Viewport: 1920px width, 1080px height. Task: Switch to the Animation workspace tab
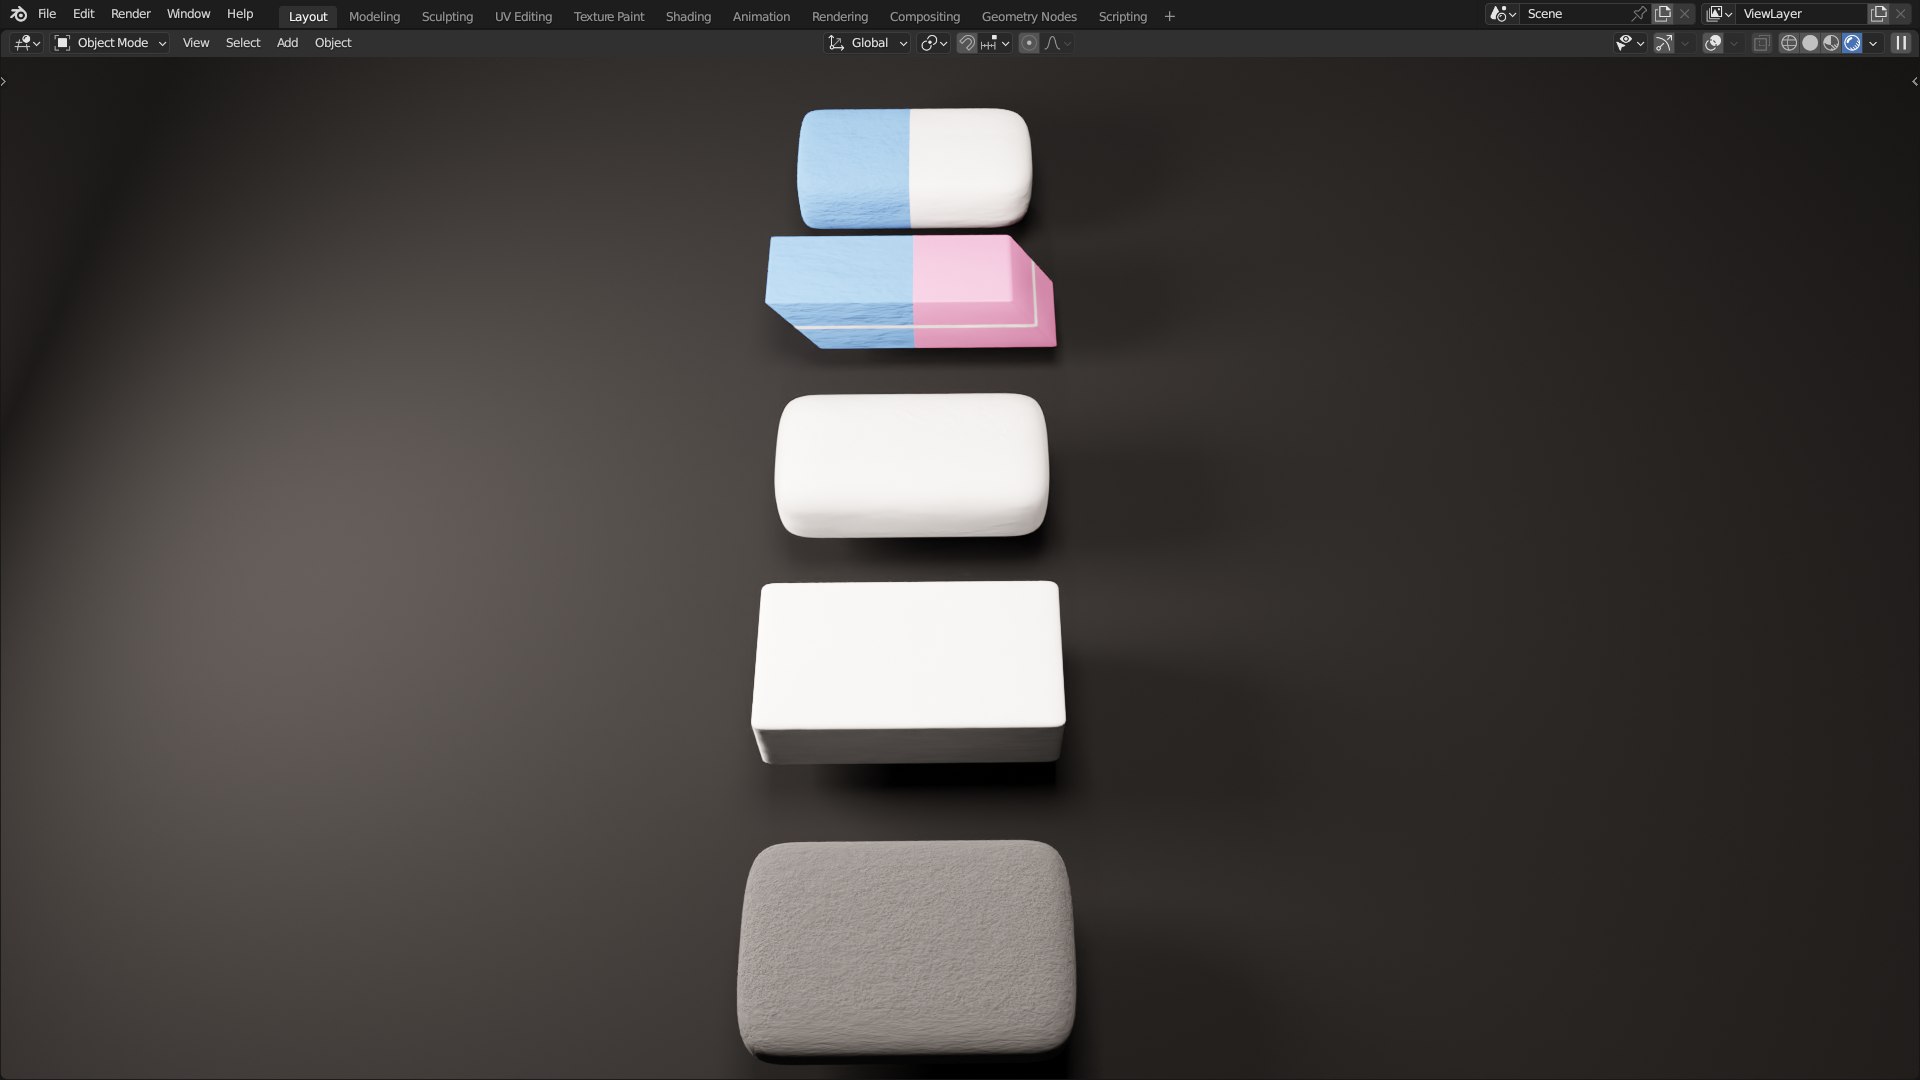761,16
